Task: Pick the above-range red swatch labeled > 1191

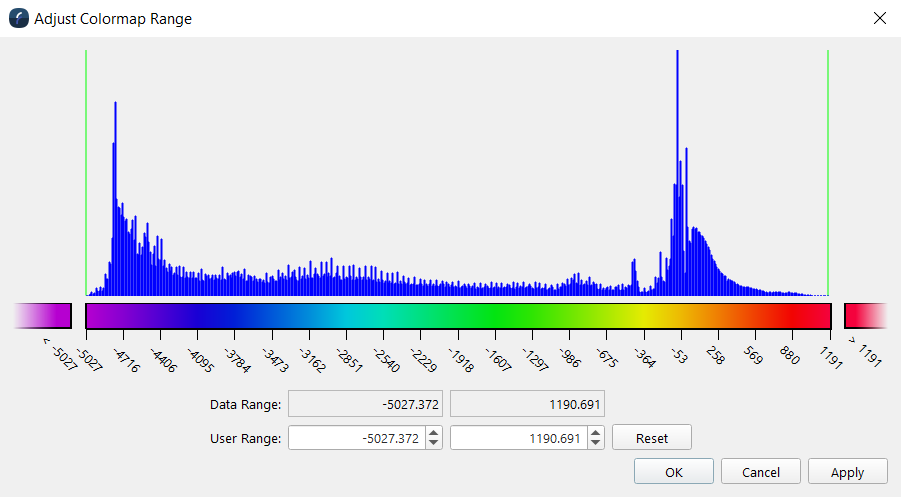Action: 865,316
